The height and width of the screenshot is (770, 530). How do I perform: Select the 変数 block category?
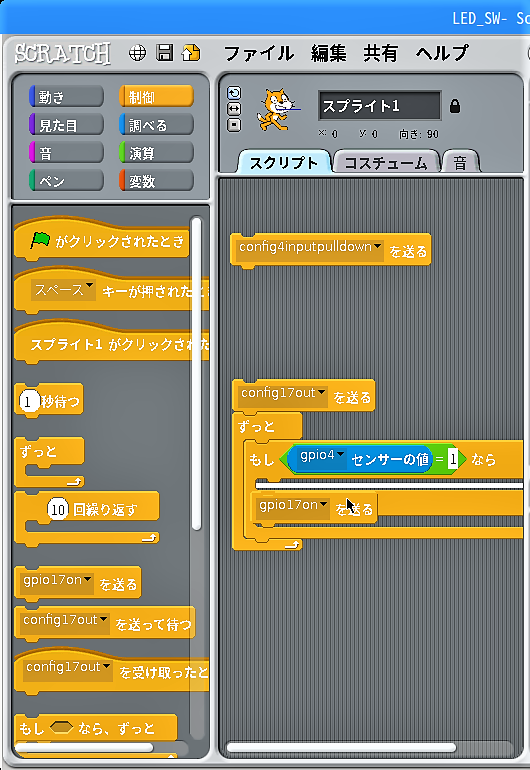pos(156,181)
